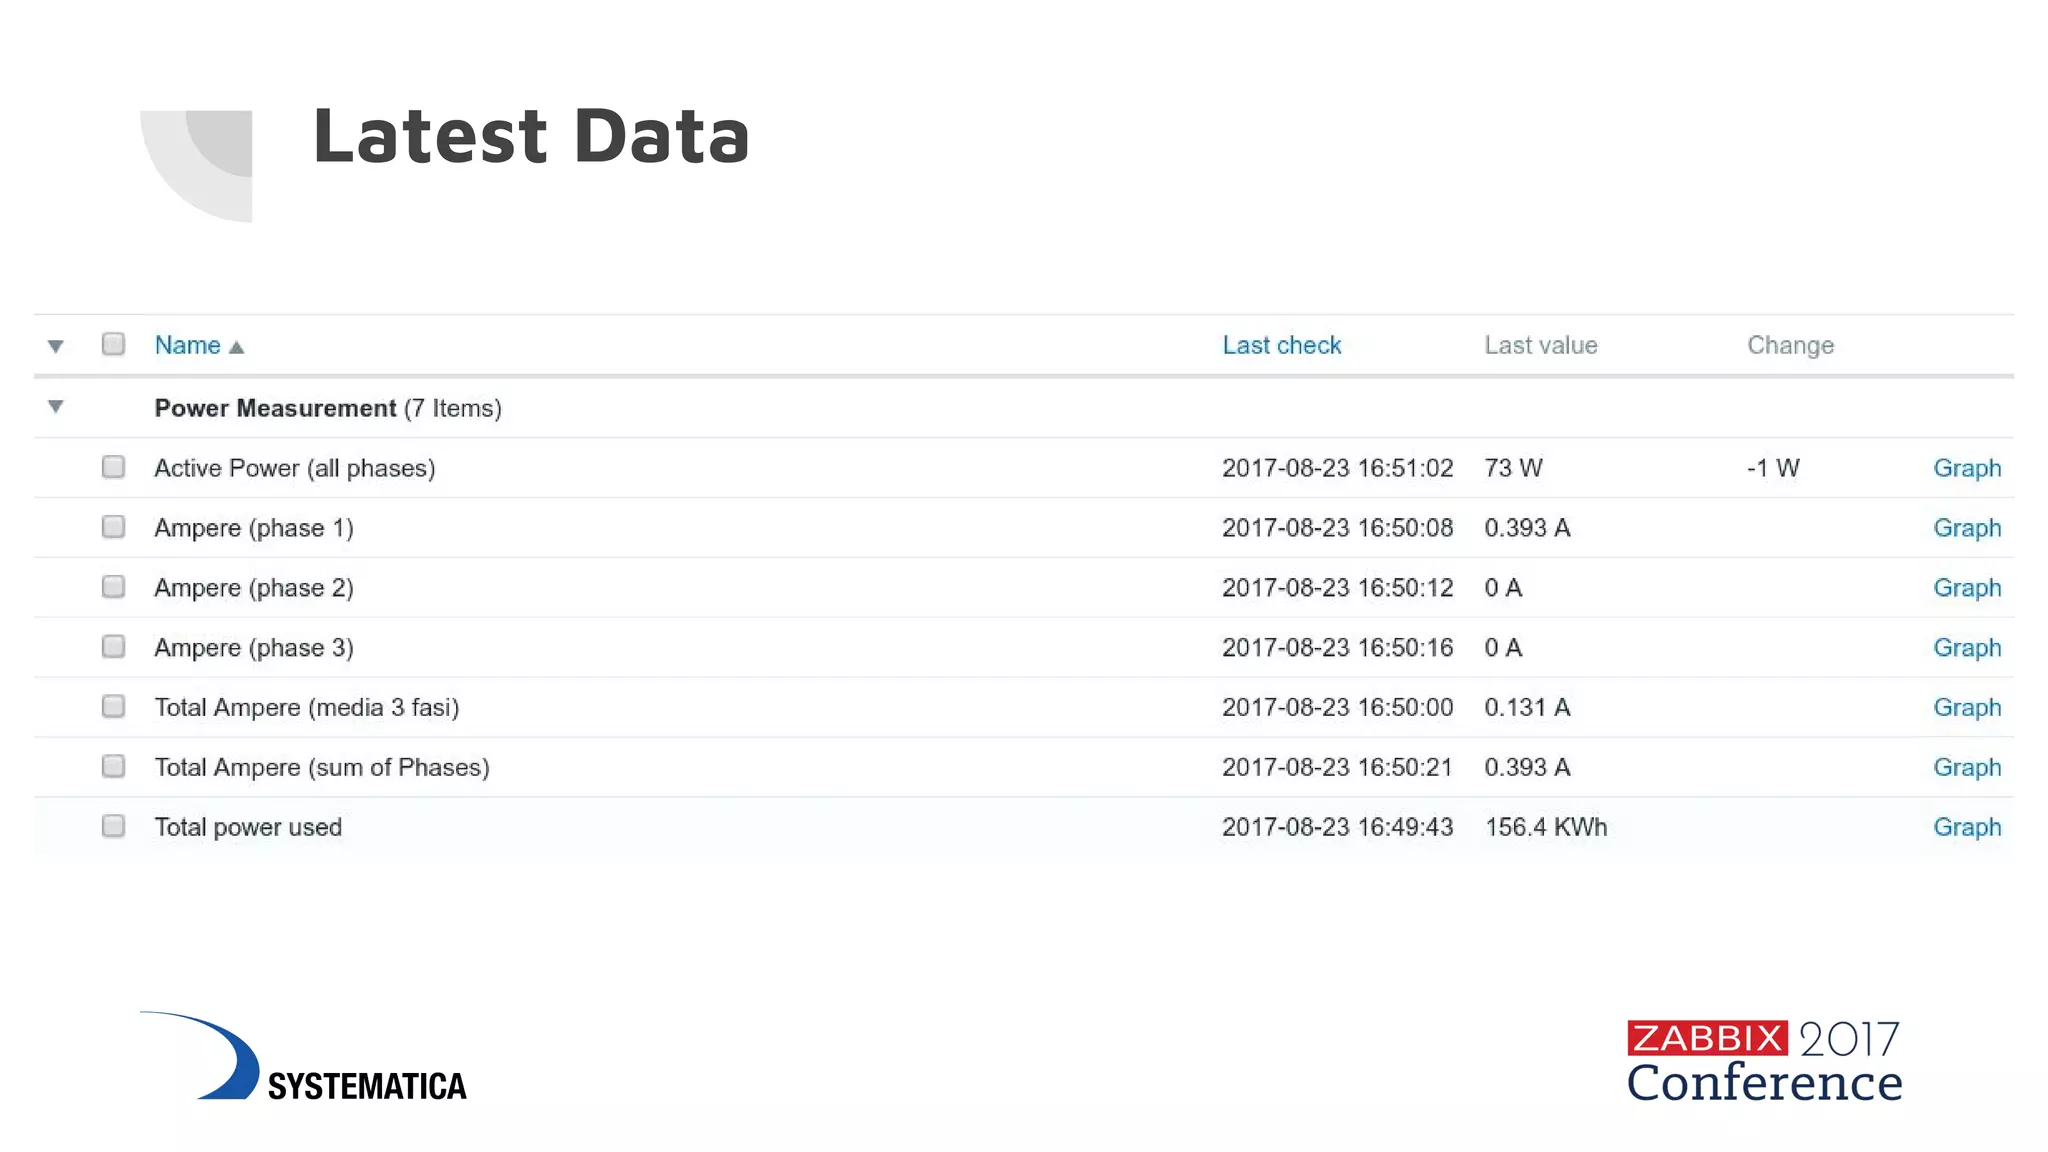Click the Latest Data slide title
2048x1152 pixels.
531,135
